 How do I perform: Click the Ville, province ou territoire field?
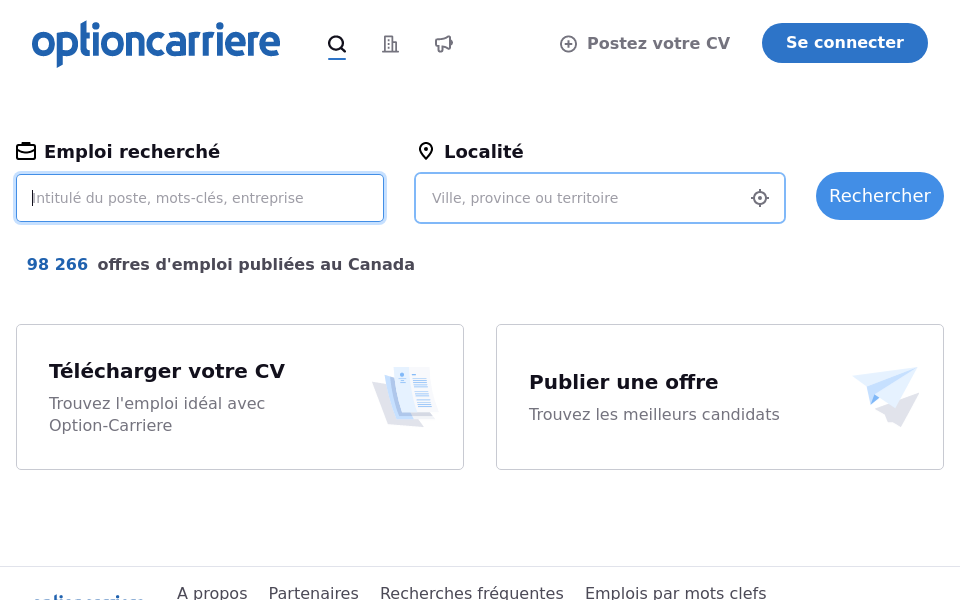pos(580,198)
